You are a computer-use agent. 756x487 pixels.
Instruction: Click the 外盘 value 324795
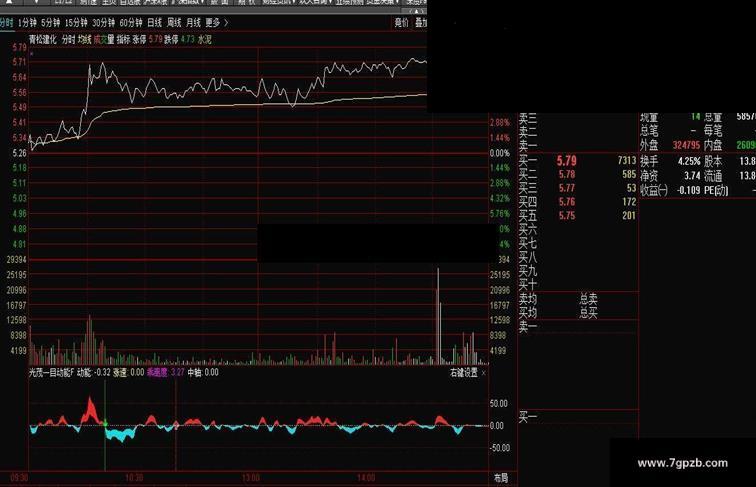[x=686, y=145]
